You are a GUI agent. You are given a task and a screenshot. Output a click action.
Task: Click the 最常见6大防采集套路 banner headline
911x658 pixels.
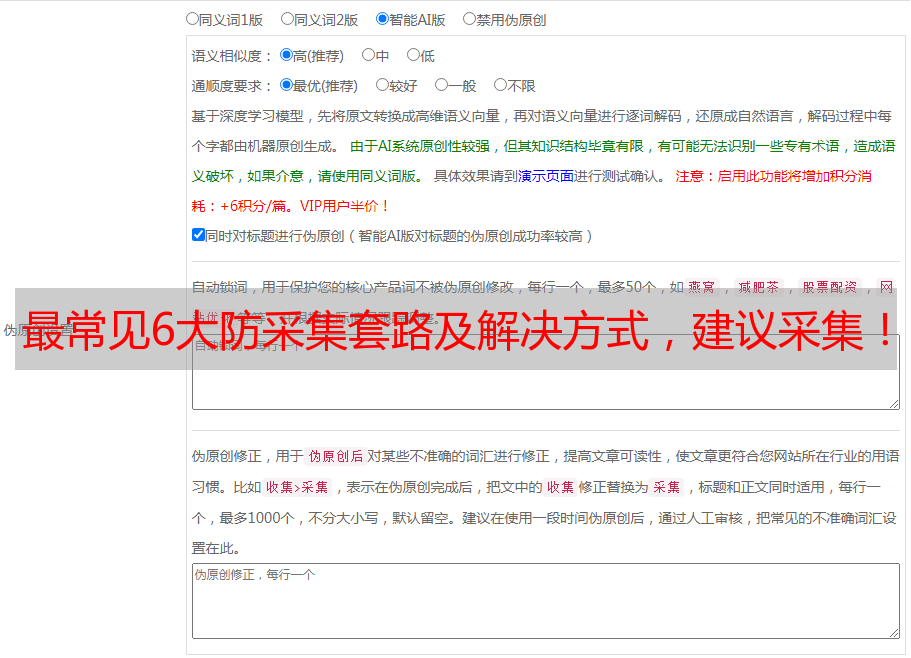[x=455, y=329]
